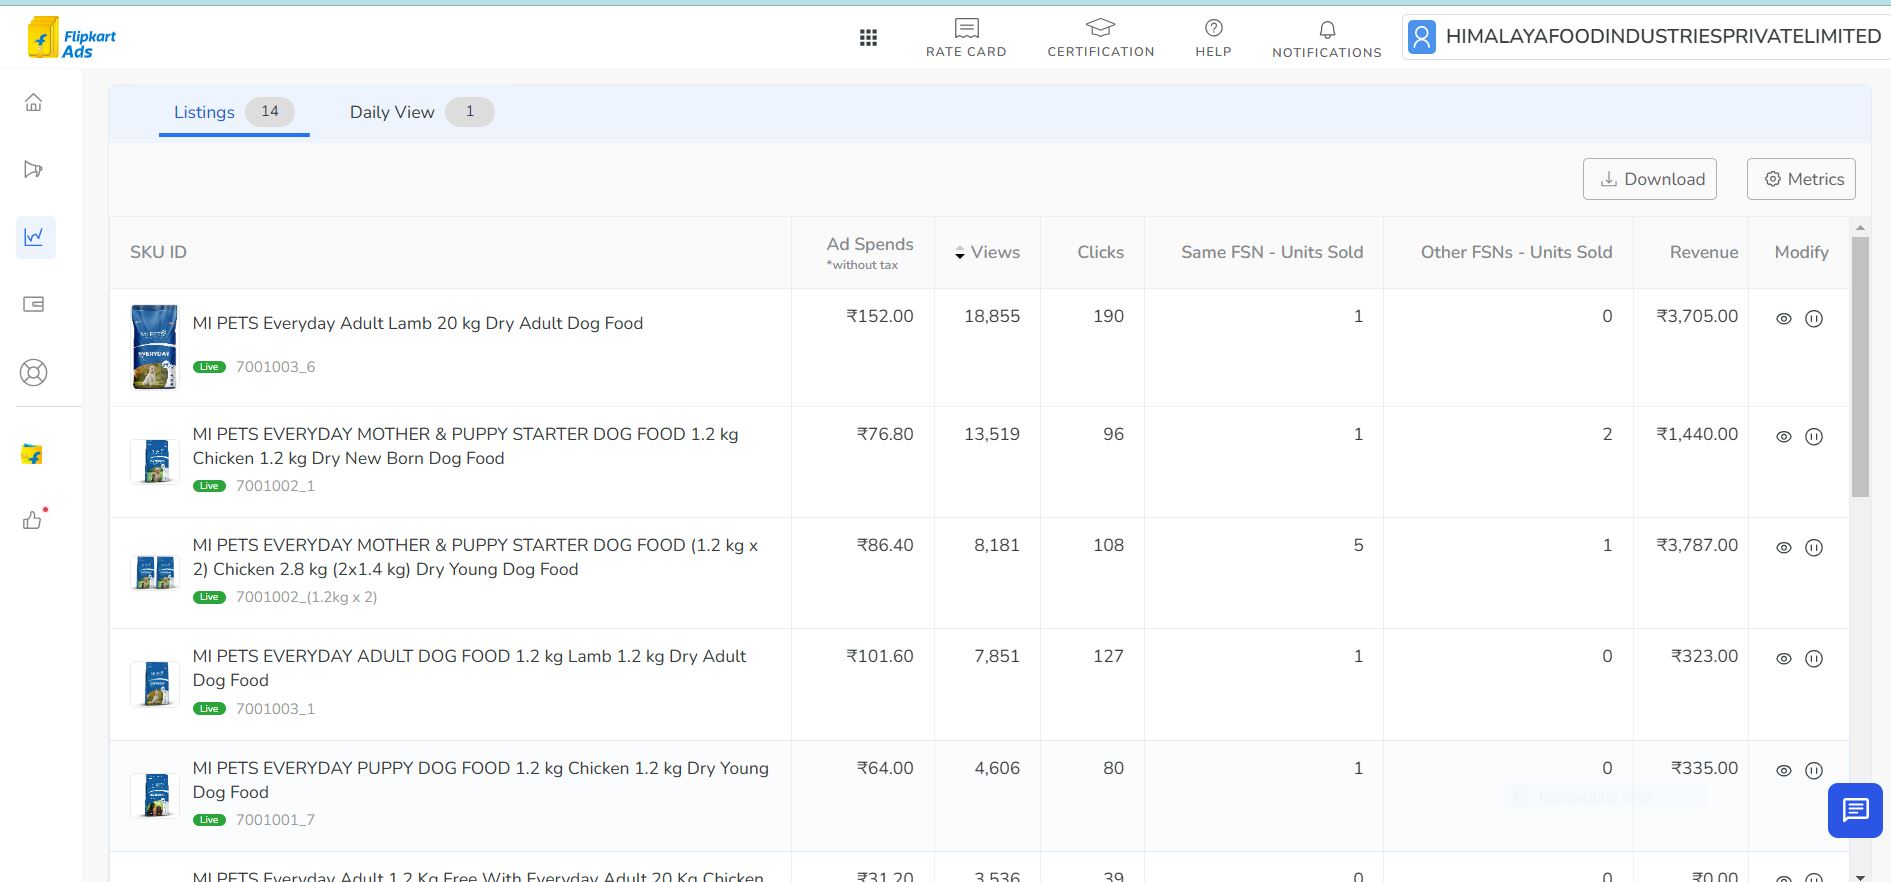This screenshot has width=1891, height=882.
Task: Open Everyday Puppy Dog Food 1.2 kg Chicken listing
Action: 480,780
